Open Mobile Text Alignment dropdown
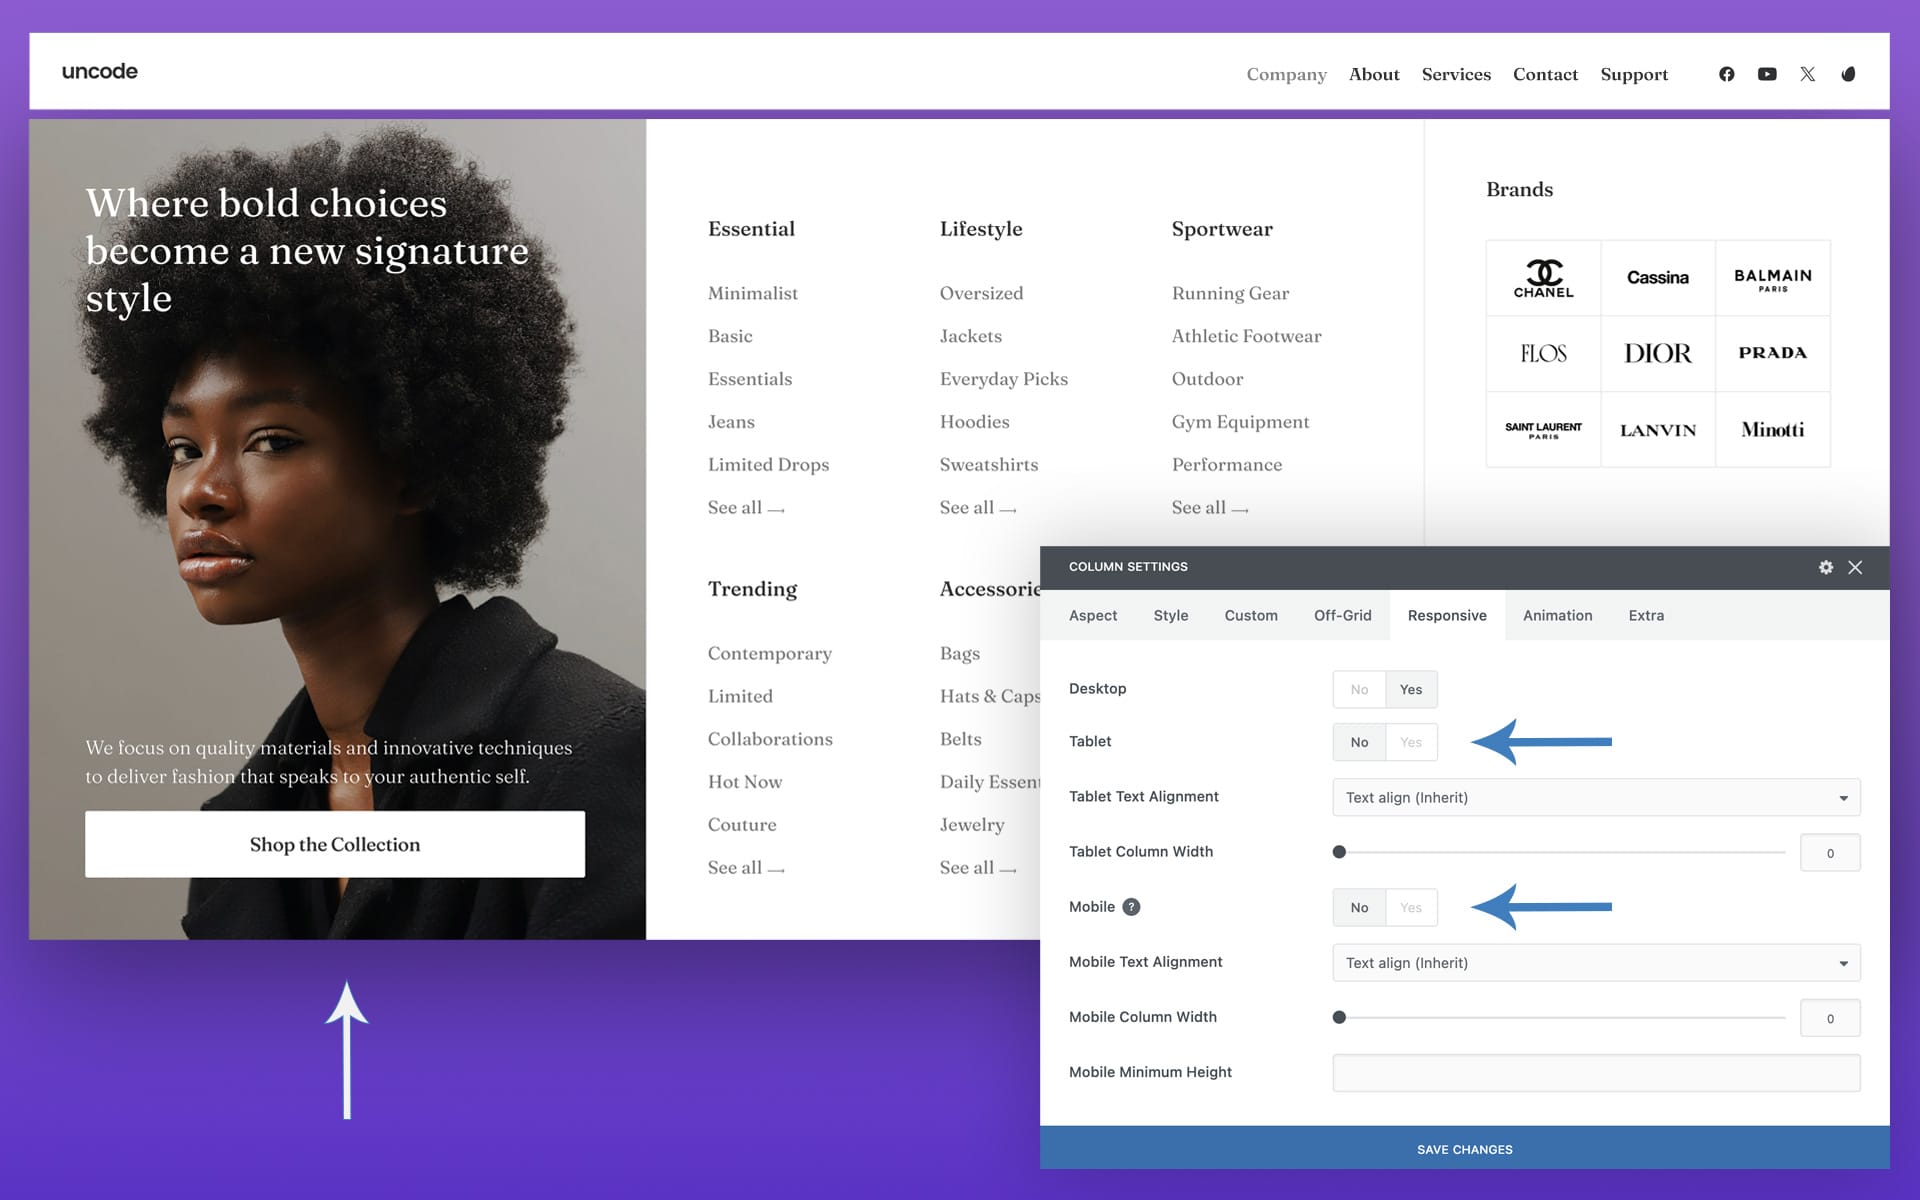This screenshot has width=1920, height=1200. (x=1596, y=963)
